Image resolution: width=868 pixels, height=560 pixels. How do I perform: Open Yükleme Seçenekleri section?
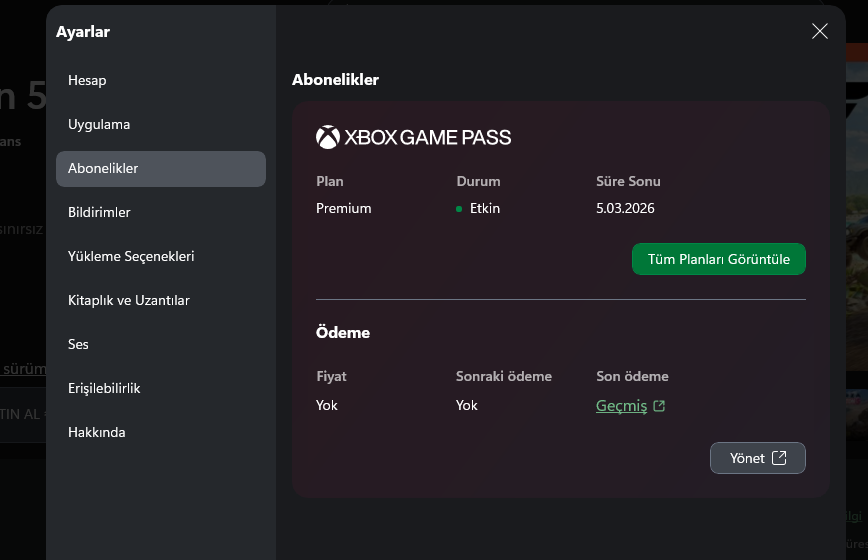click(x=161, y=256)
